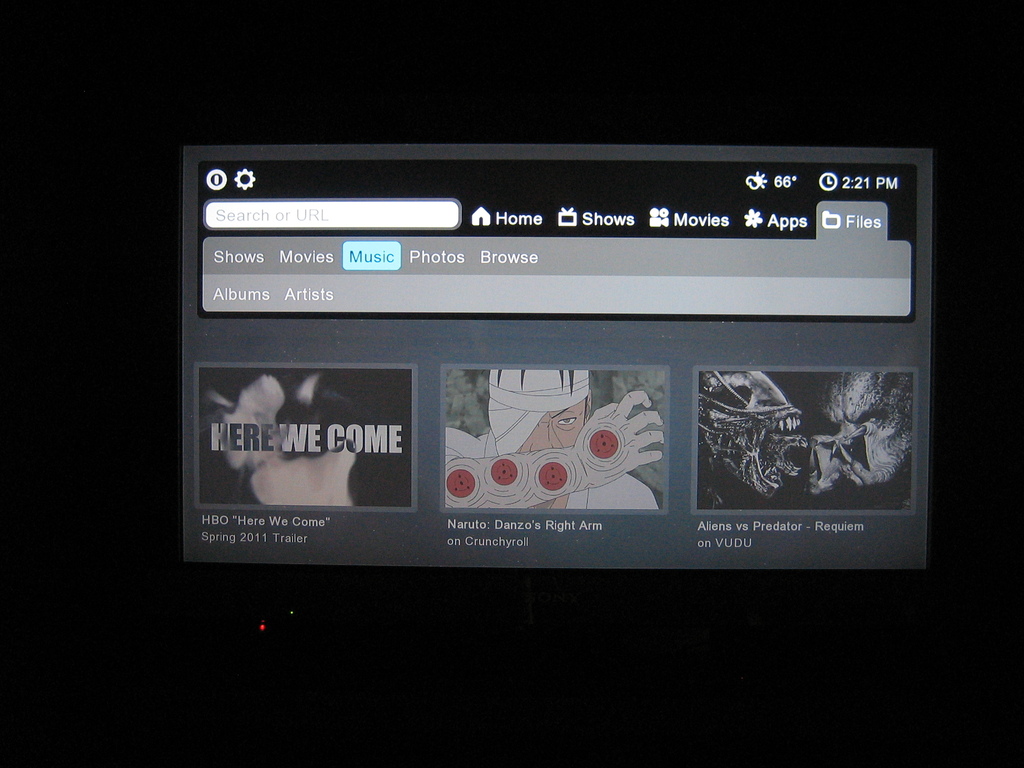Focus the Search or URL field

pyautogui.click(x=332, y=215)
